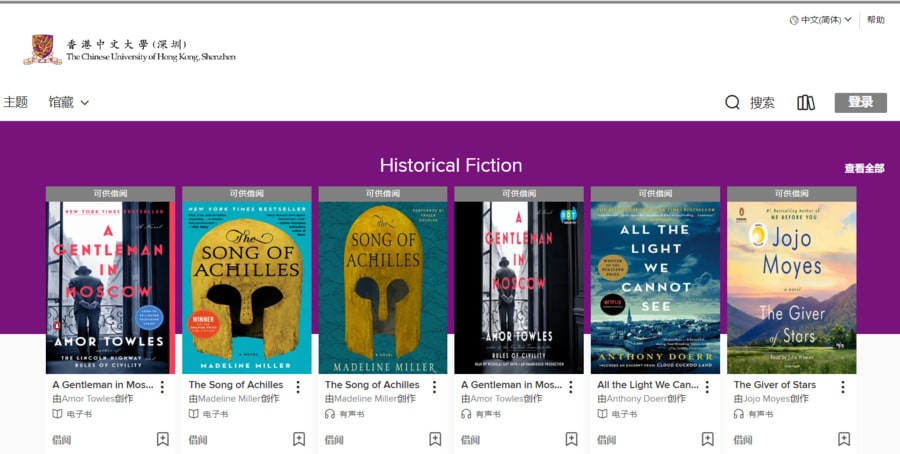Open All the Light We Cannot See cover
Image resolution: width=900 pixels, height=454 pixels.
coord(655,288)
